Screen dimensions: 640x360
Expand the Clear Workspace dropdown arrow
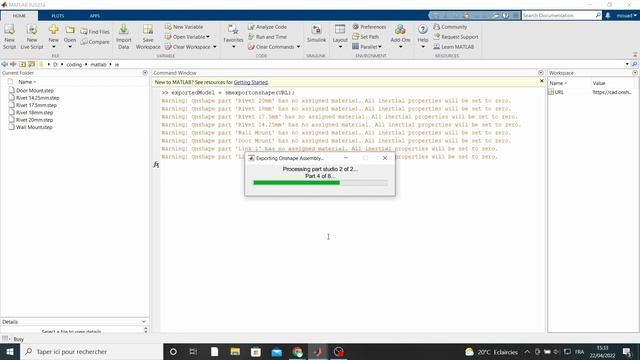point(215,47)
